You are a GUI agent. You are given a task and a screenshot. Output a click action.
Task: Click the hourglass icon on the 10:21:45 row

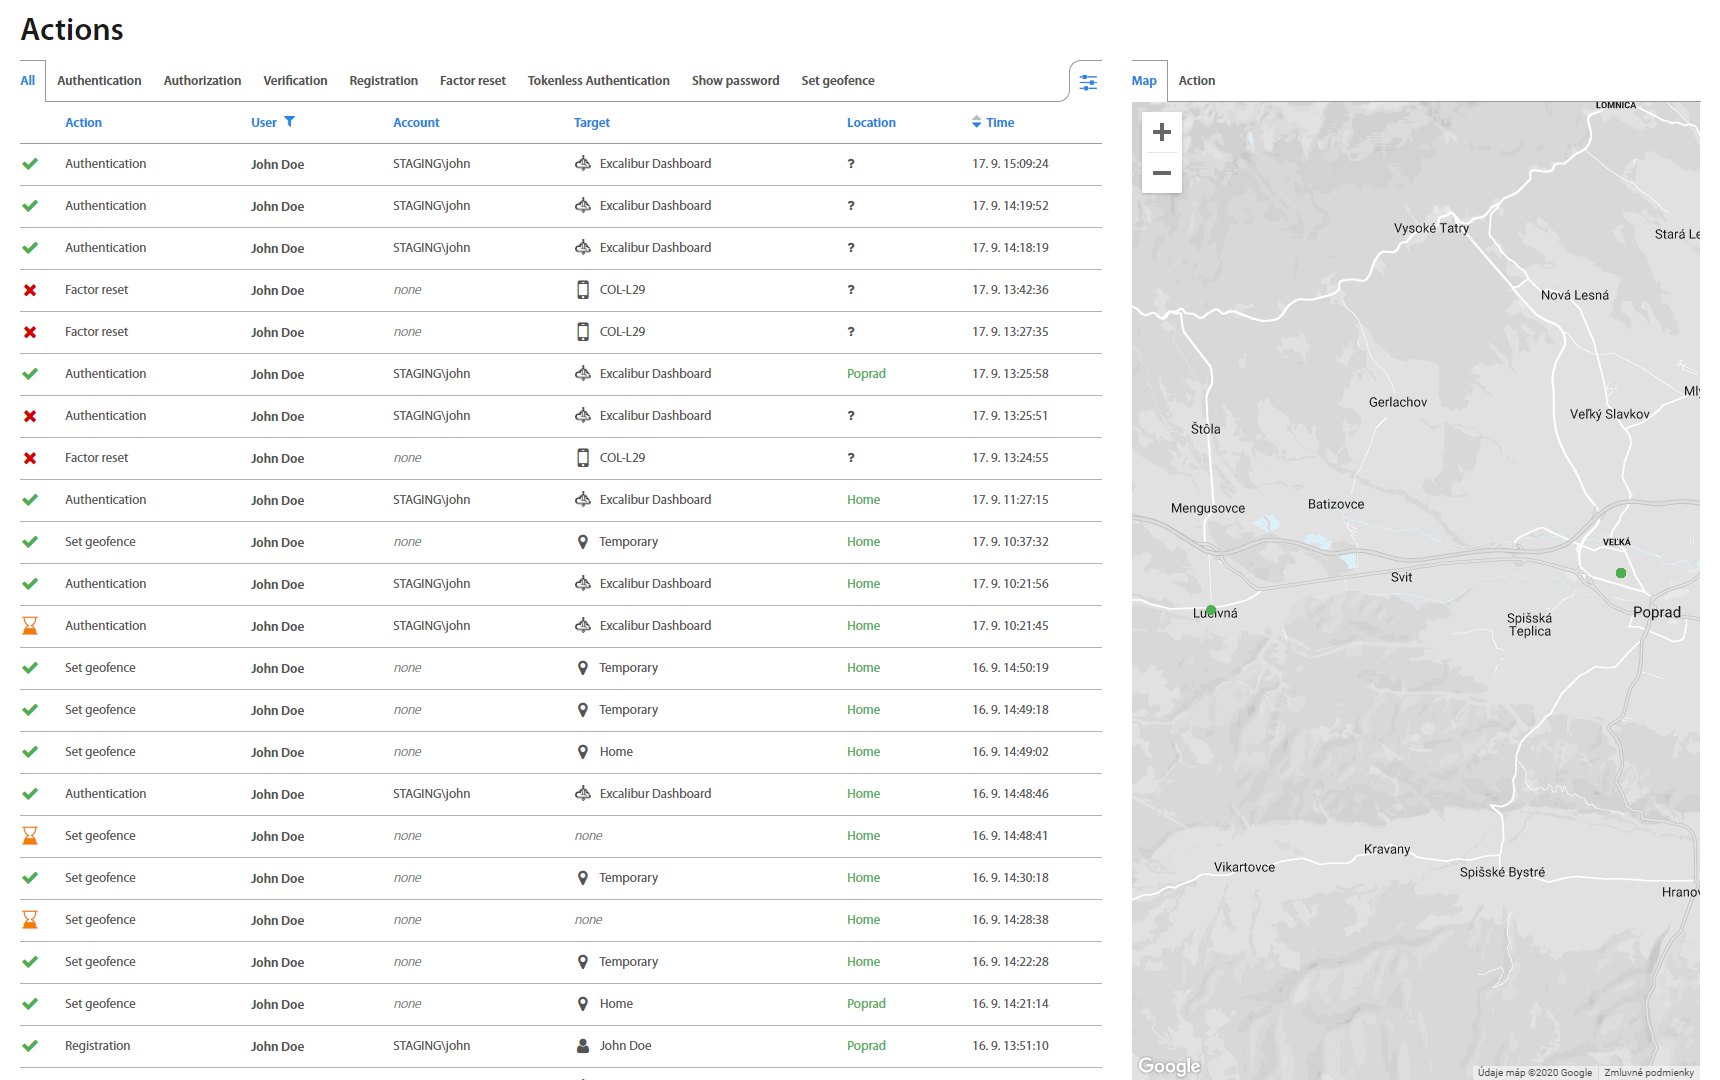30,626
